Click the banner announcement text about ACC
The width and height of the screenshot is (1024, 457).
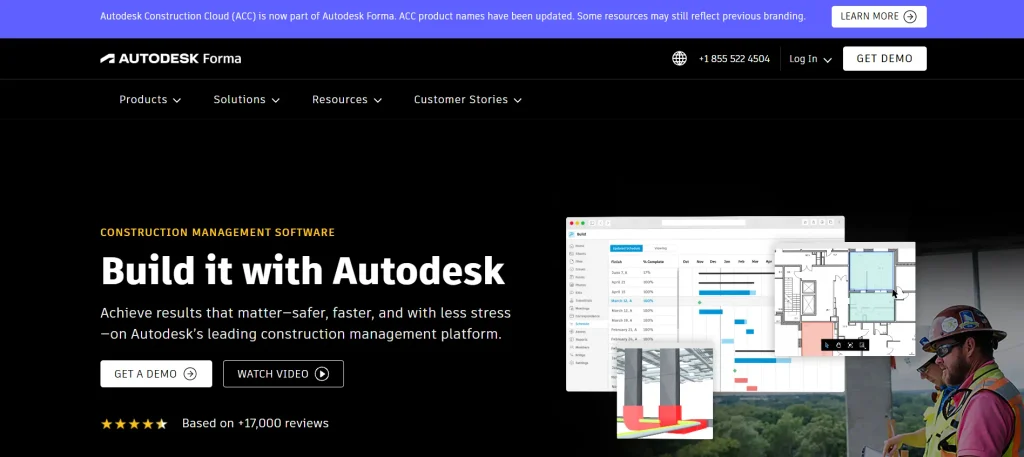[453, 16]
